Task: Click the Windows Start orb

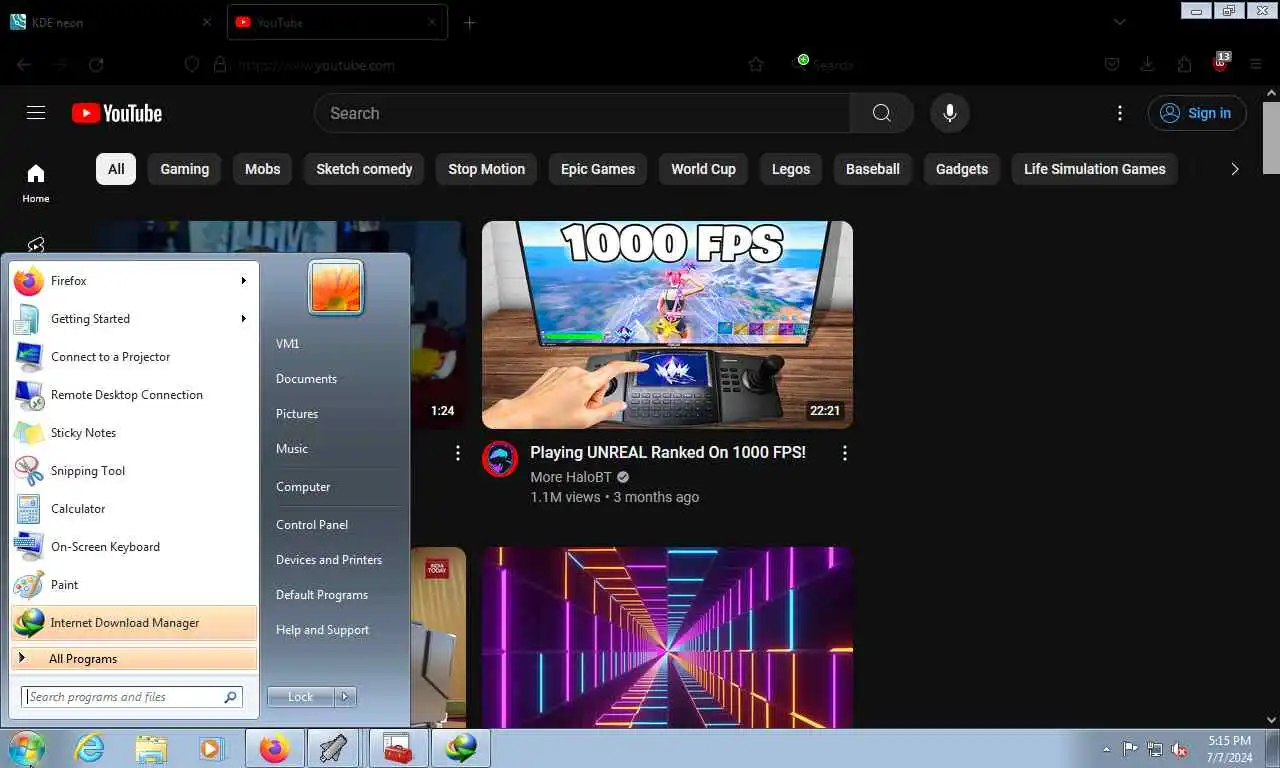Action: 27,748
